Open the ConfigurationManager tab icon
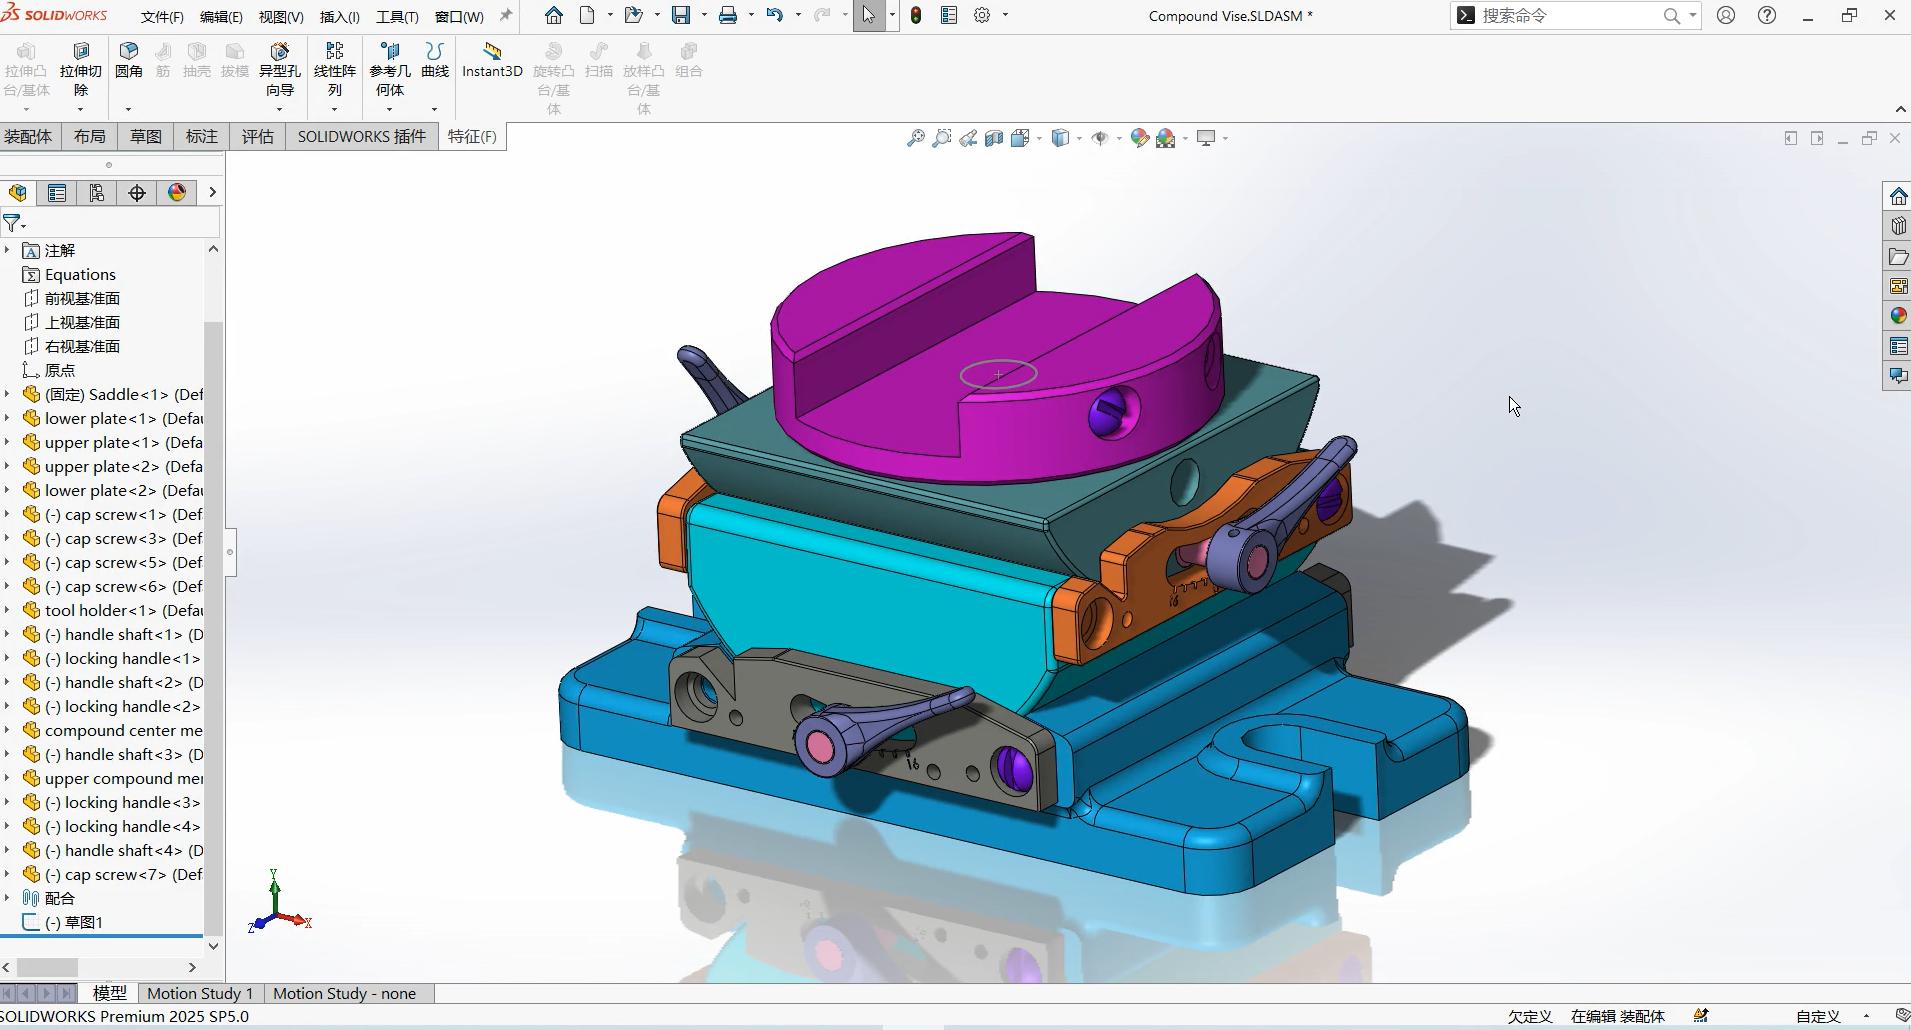The image size is (1911, 1030). click(97, 193)
